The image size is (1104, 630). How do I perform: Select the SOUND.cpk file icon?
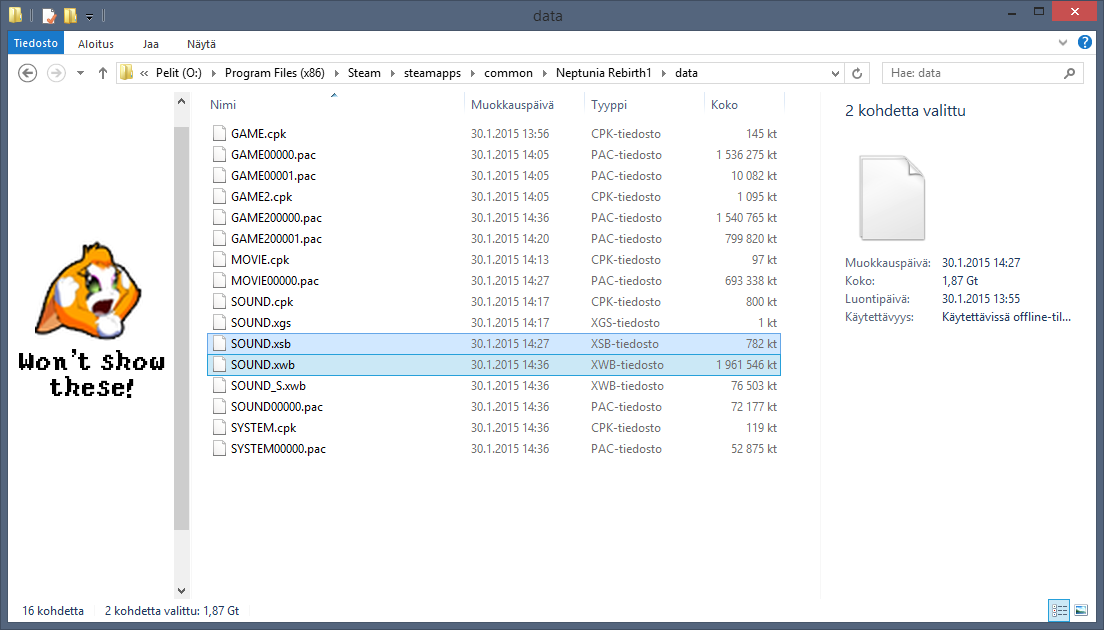click(220, 301)
